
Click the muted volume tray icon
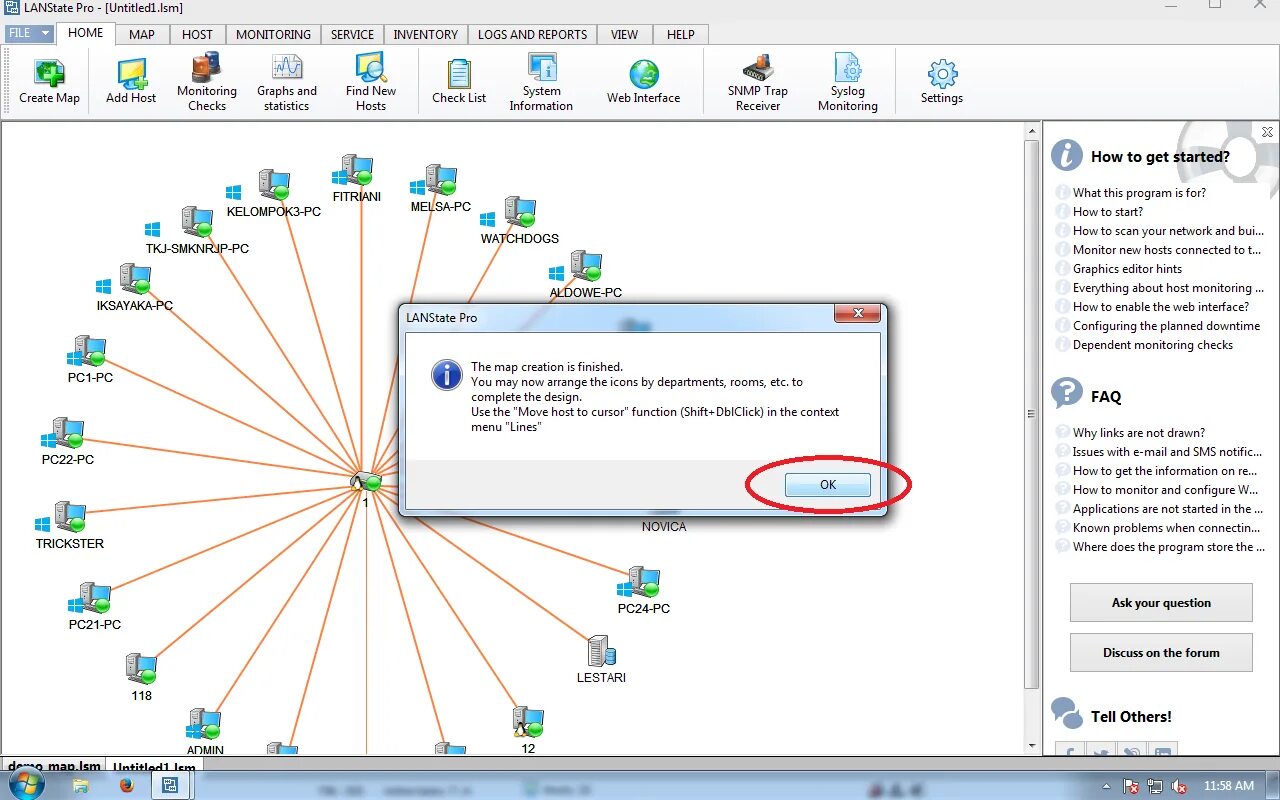click(x=1179, y=786)
